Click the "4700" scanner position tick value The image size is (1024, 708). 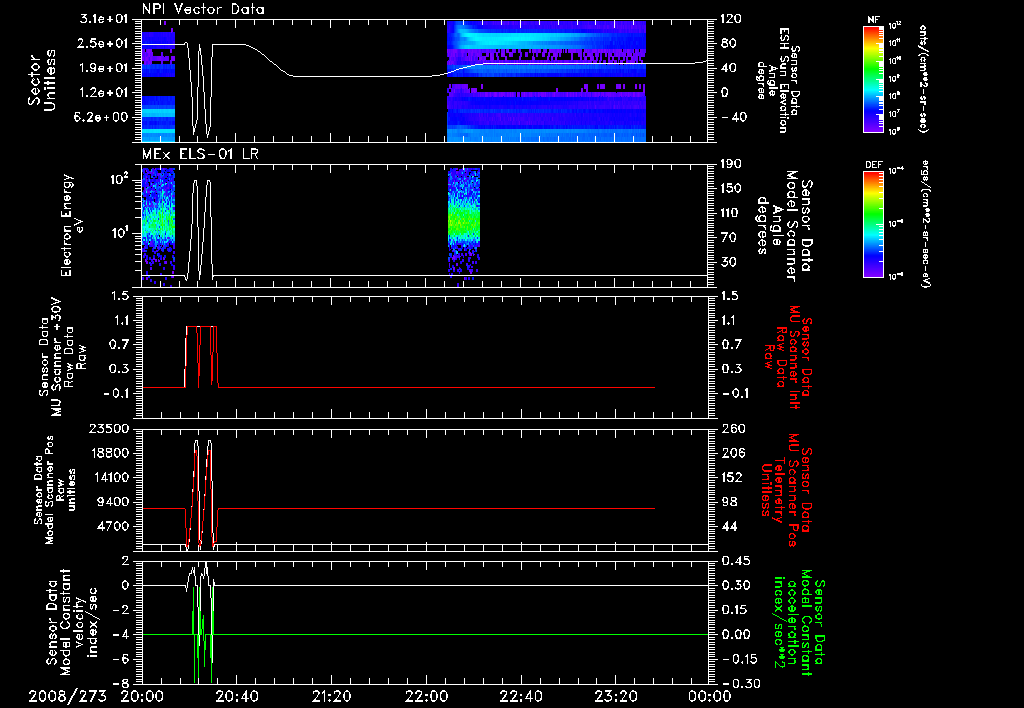click(112, 526)
